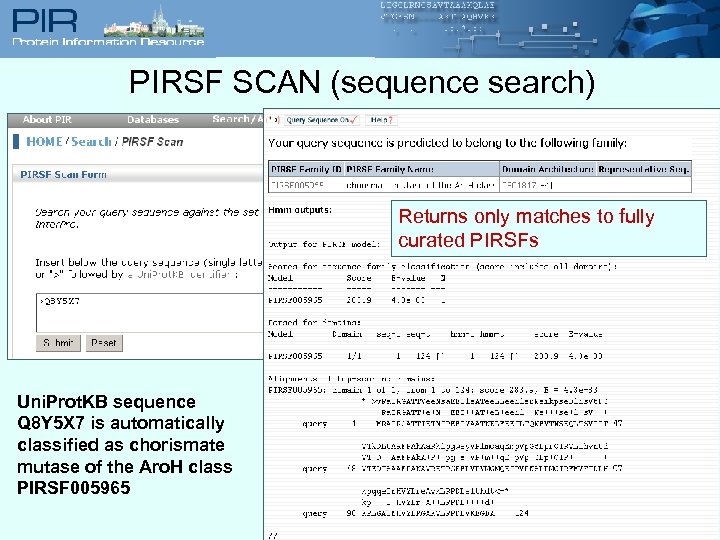Click the Submit button
720x540 pixels.
pos(58,343)
